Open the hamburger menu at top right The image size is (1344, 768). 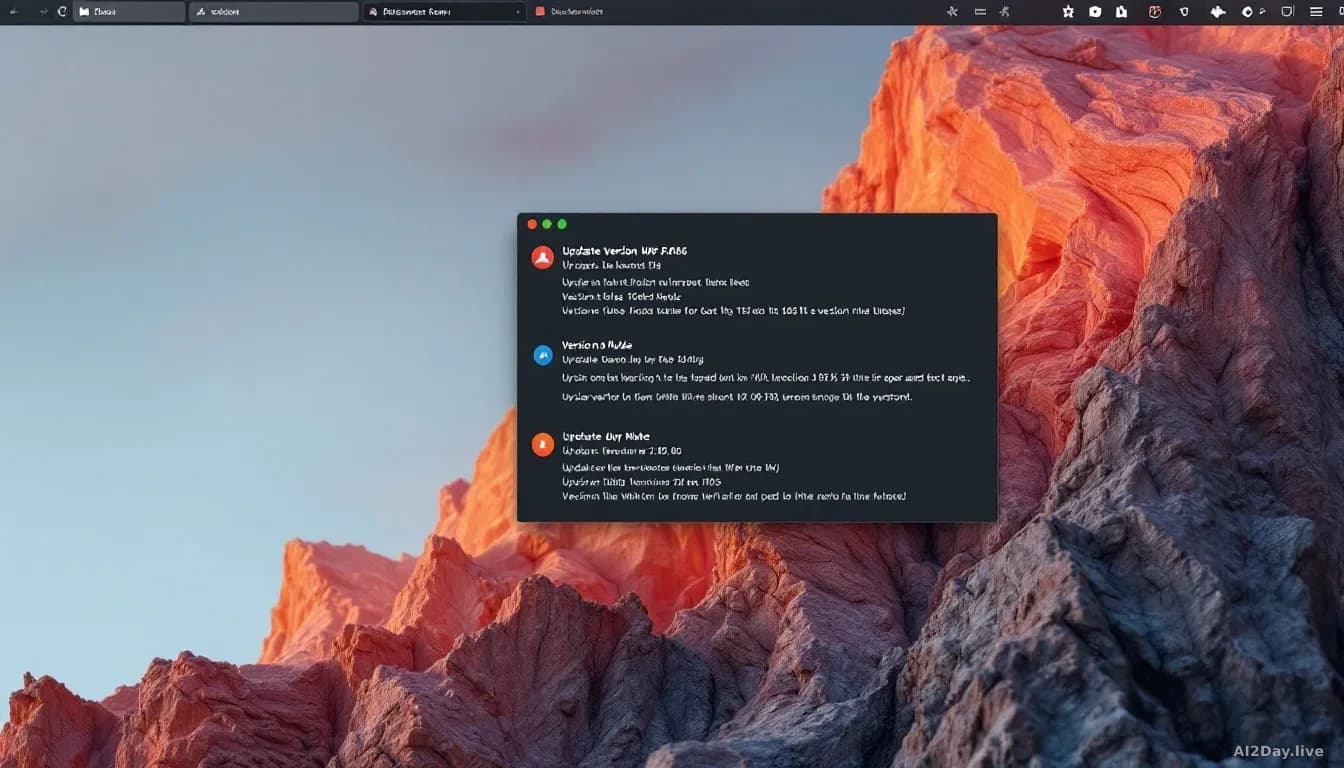coord(1316,12)
